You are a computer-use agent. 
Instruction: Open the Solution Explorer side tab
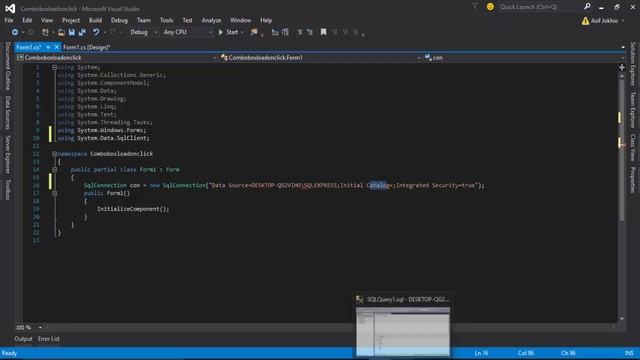[x=633, y=64]
